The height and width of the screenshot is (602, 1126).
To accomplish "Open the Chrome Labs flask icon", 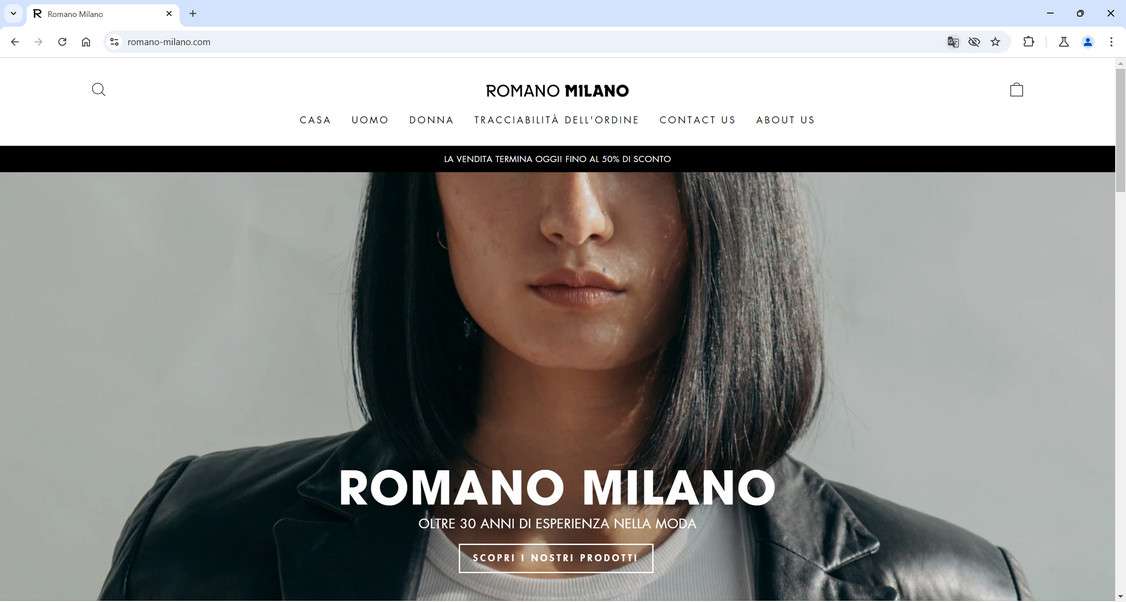I will point(1064,42).
